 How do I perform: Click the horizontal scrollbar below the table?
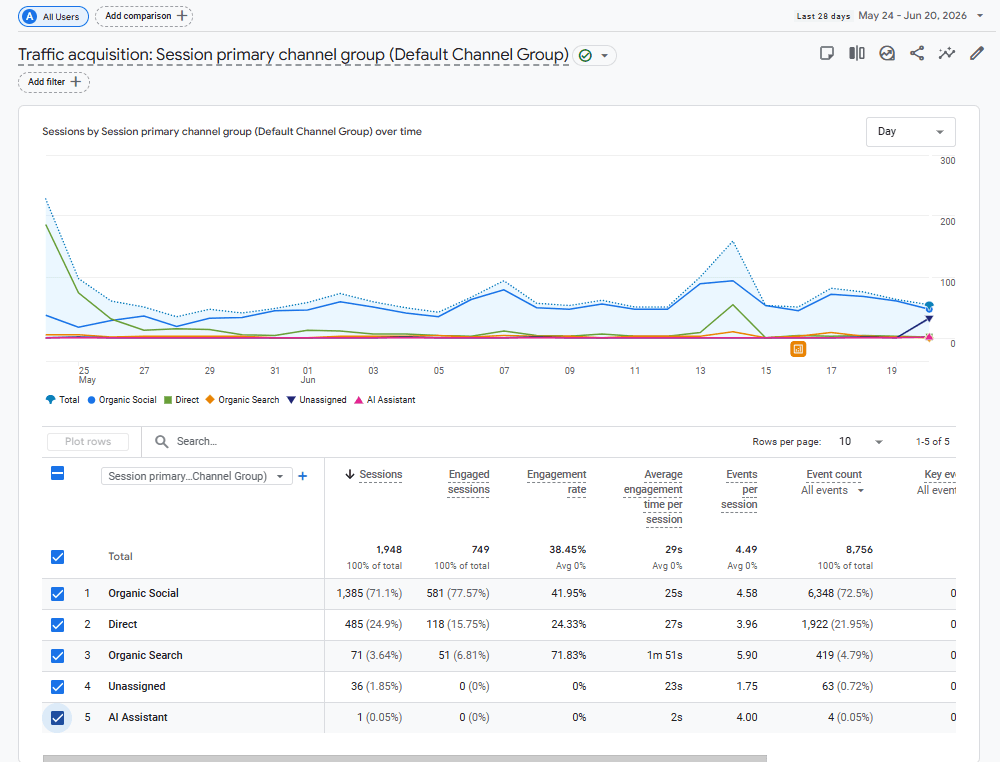coord(404,758)
